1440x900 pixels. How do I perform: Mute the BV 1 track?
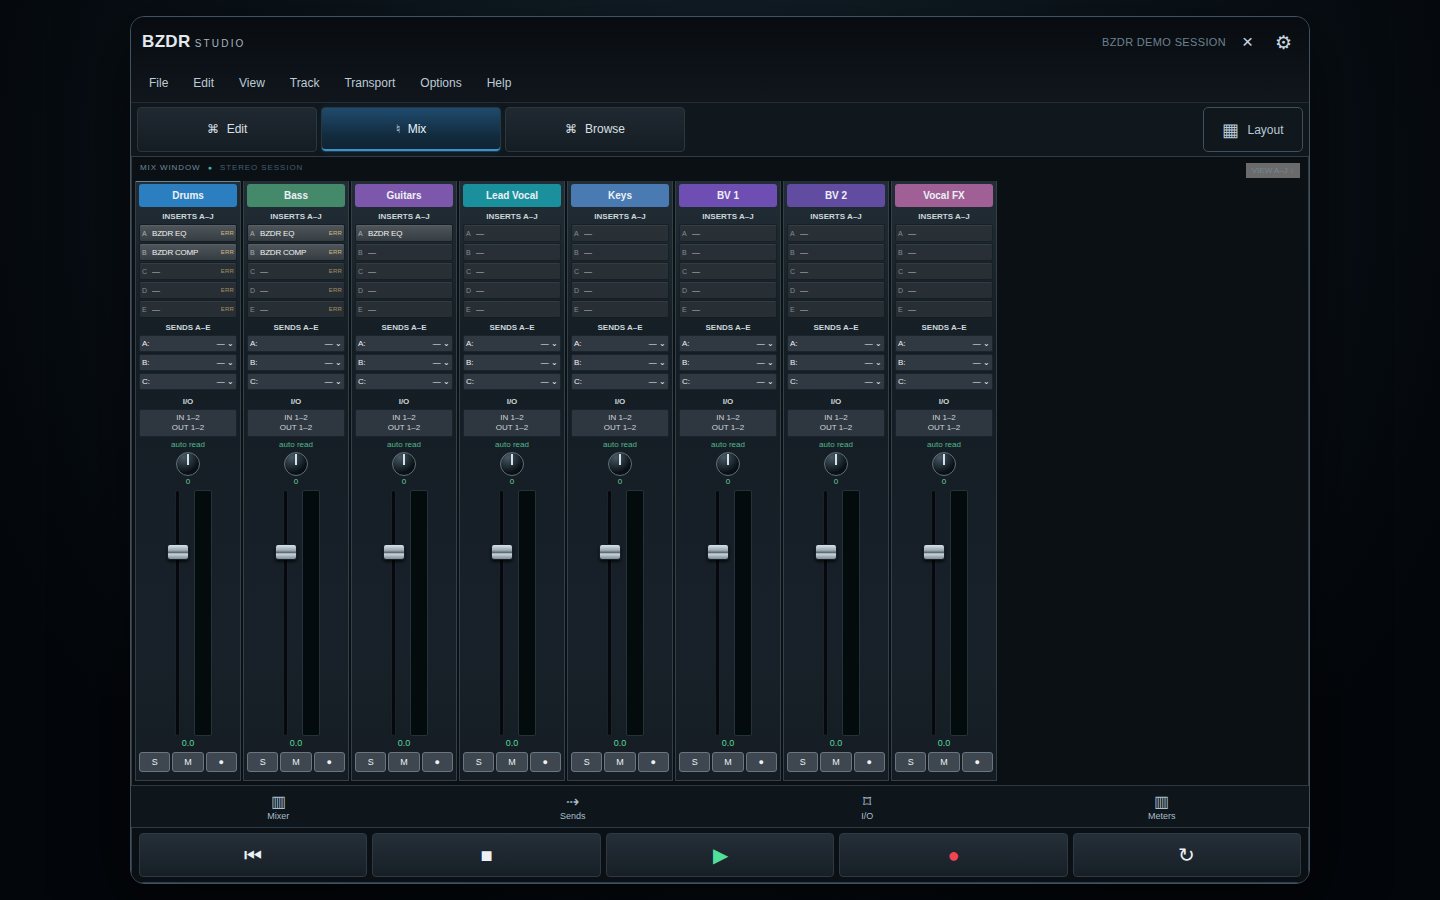[x=728, y=762]
